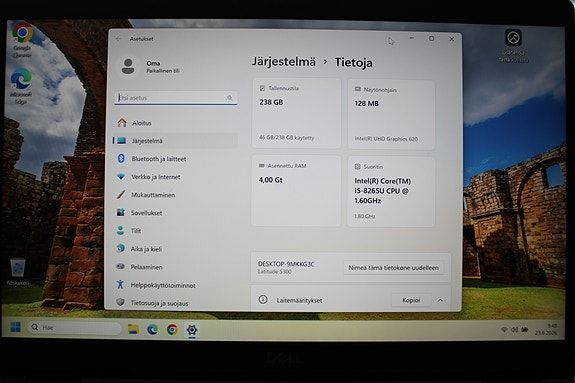Maximize the Asetukset window
This screenshot has height=383, width=575.
coord(432,39)
